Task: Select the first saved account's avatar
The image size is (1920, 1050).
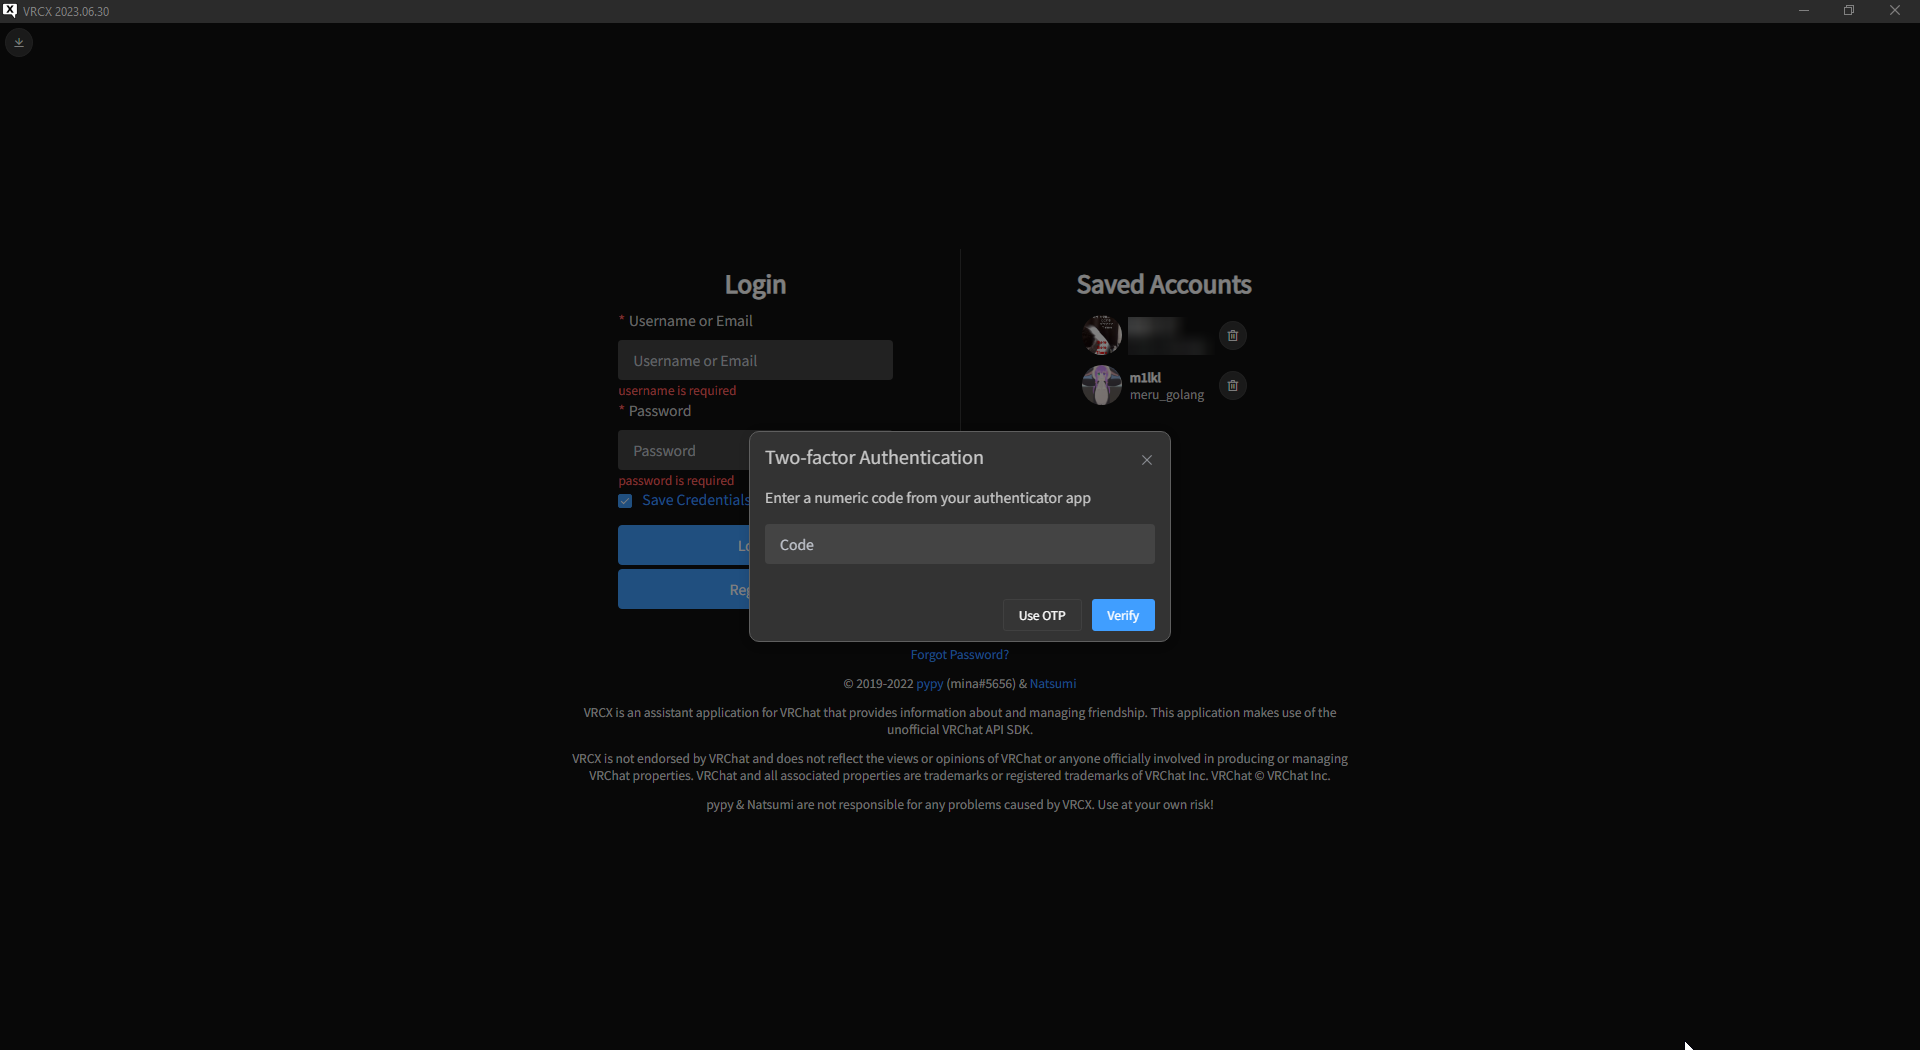Action: 1100,334
